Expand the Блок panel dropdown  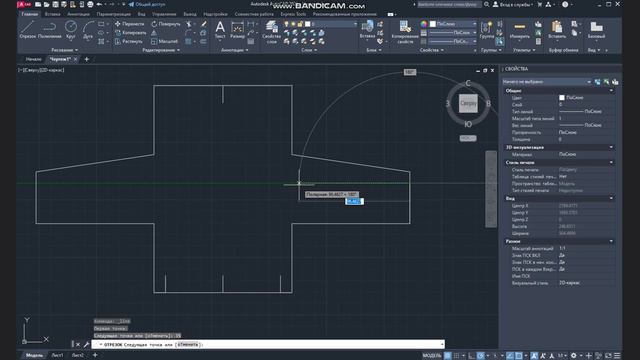click(373, 50)
